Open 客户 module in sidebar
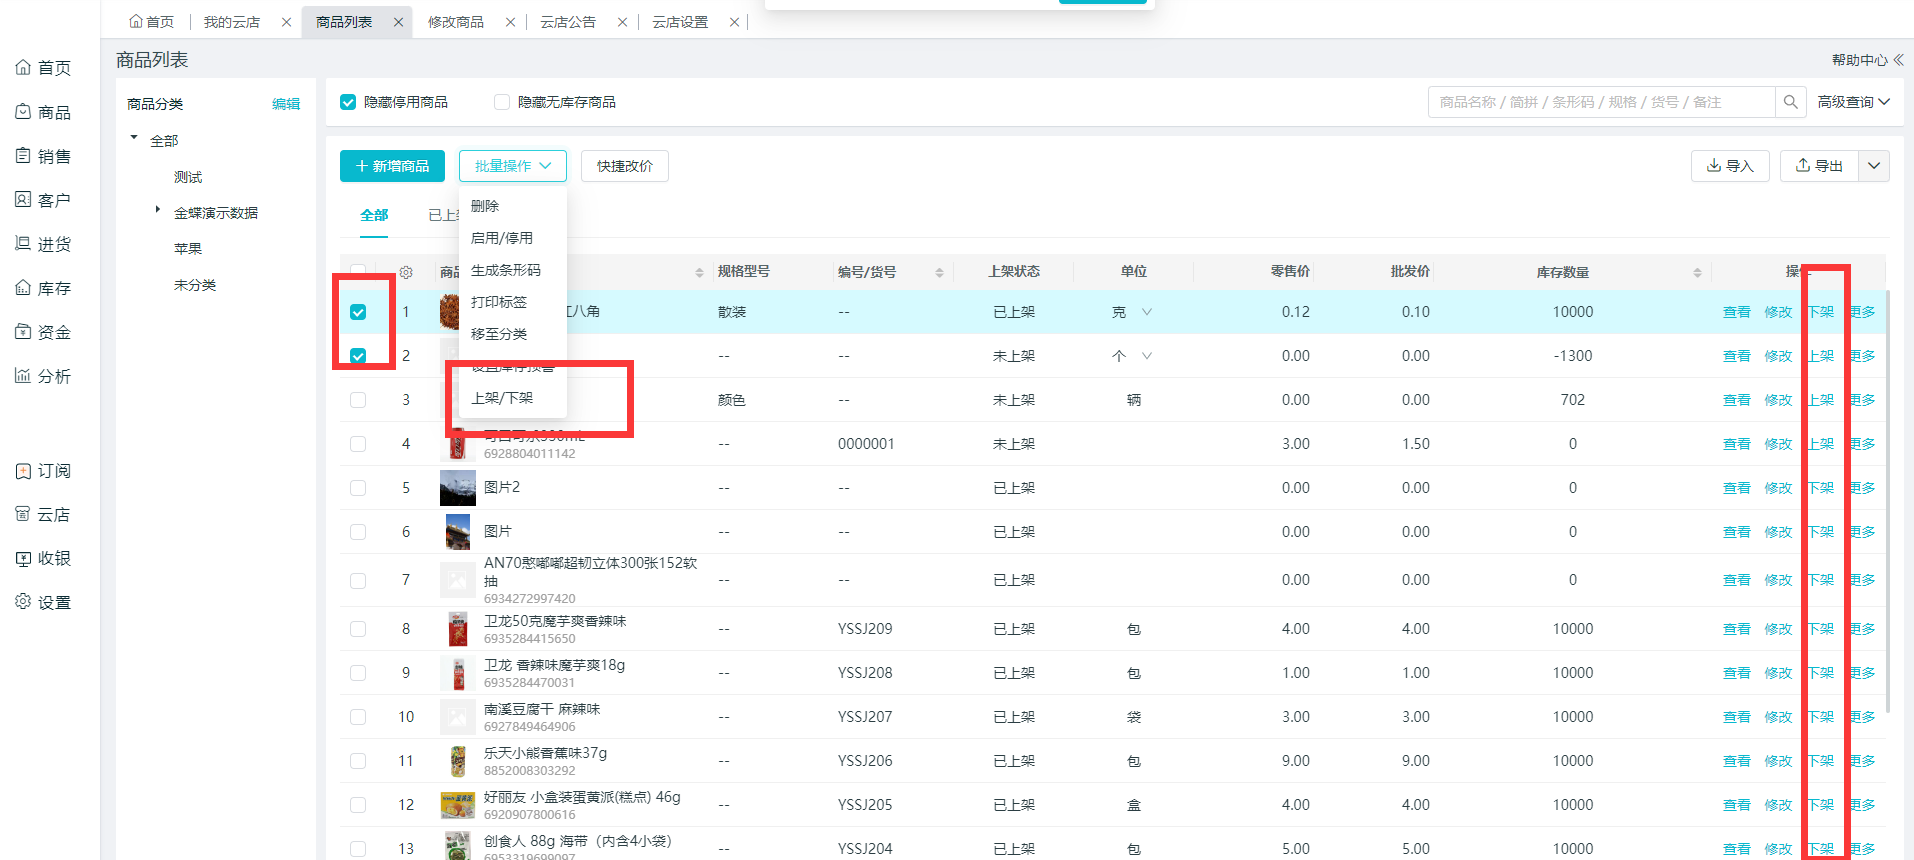This screenshot has width=1914, height=860. tap(43, 200)
